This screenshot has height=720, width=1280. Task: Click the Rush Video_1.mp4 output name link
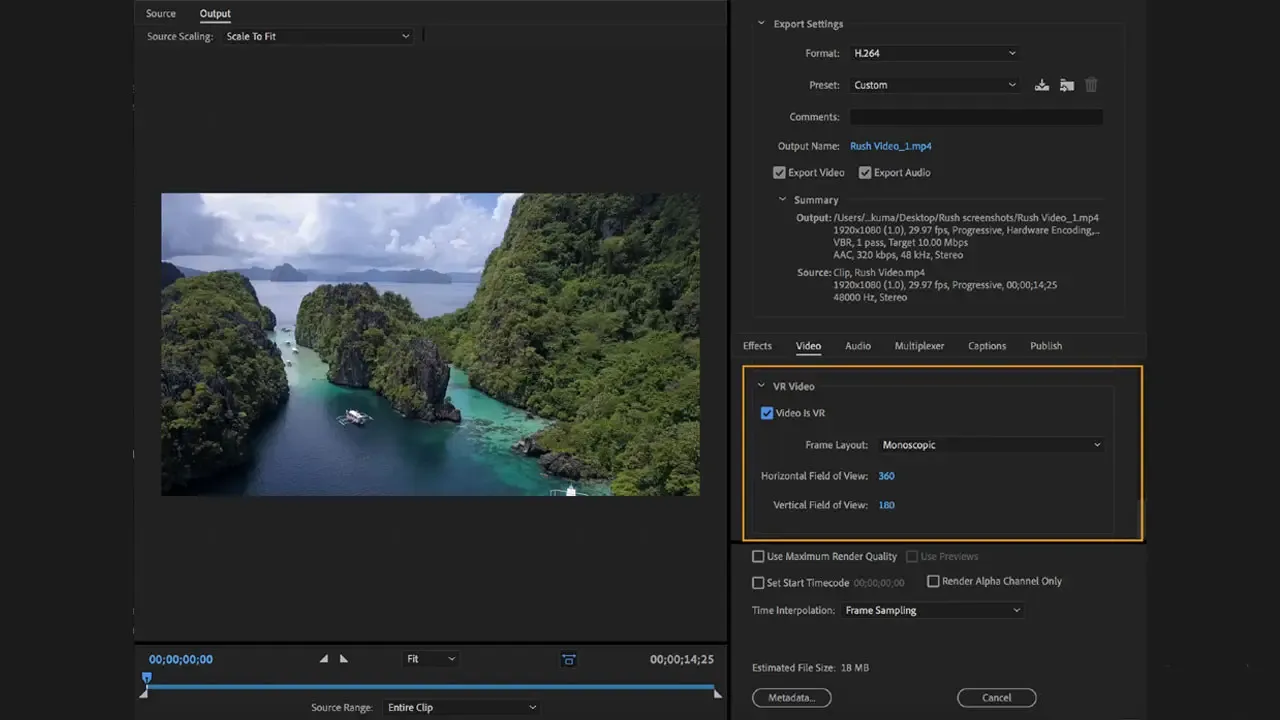coord(890,146)
